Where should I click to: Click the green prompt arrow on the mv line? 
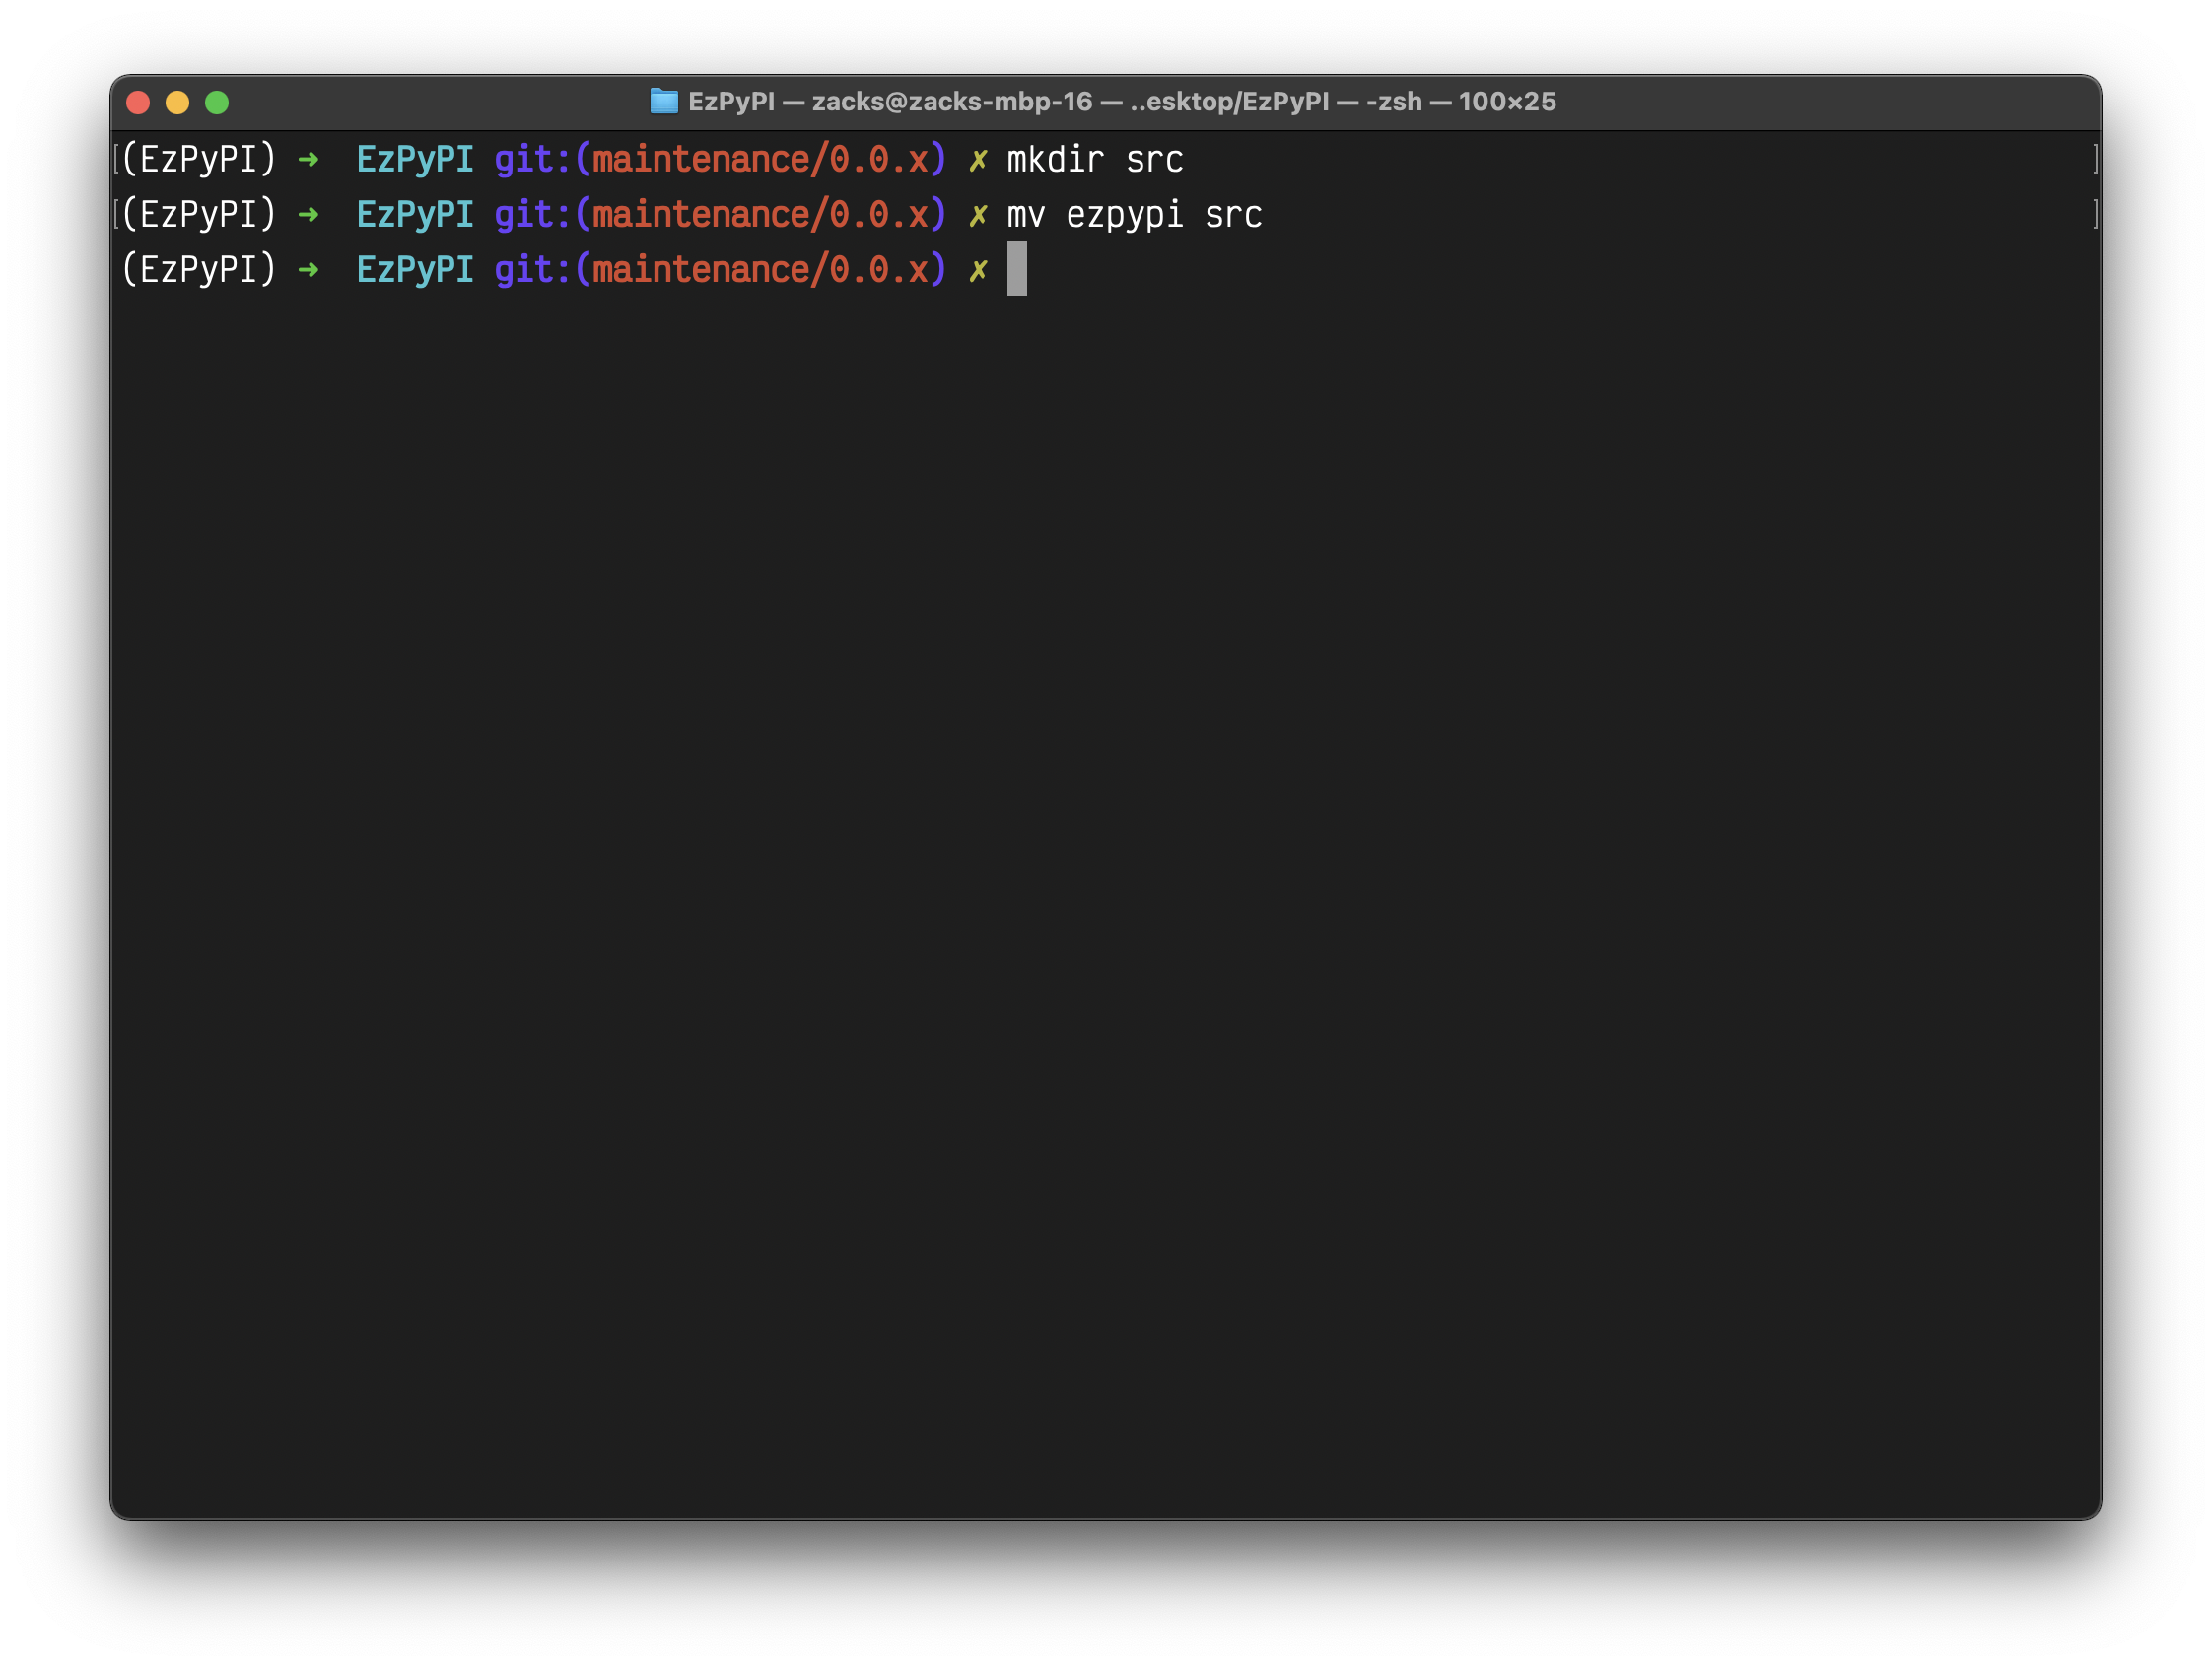point(308,214)
